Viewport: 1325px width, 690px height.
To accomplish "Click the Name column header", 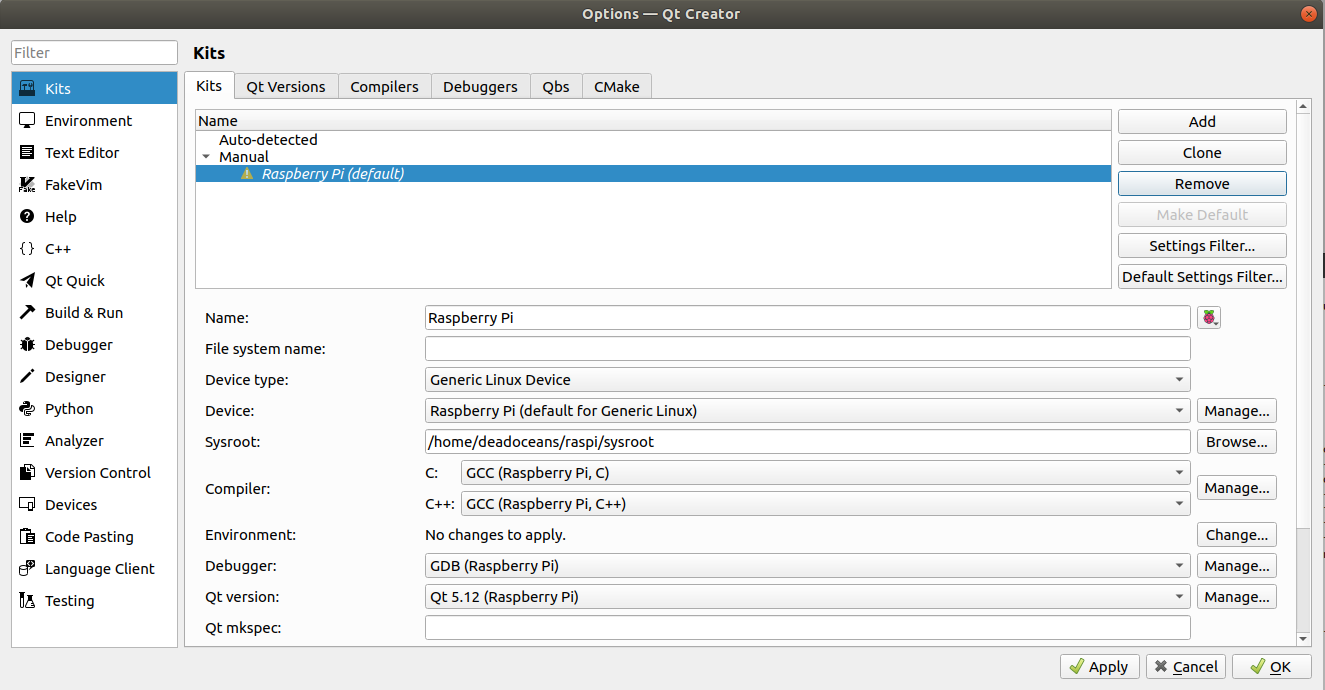I will point(653,121).
